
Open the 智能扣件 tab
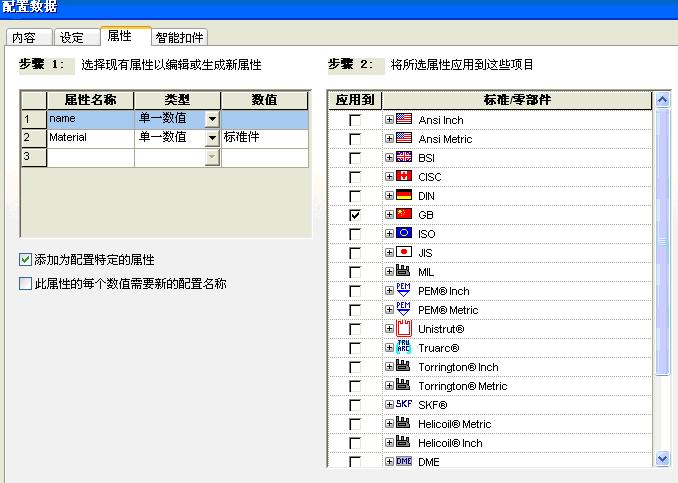click(x=179, y=38)
